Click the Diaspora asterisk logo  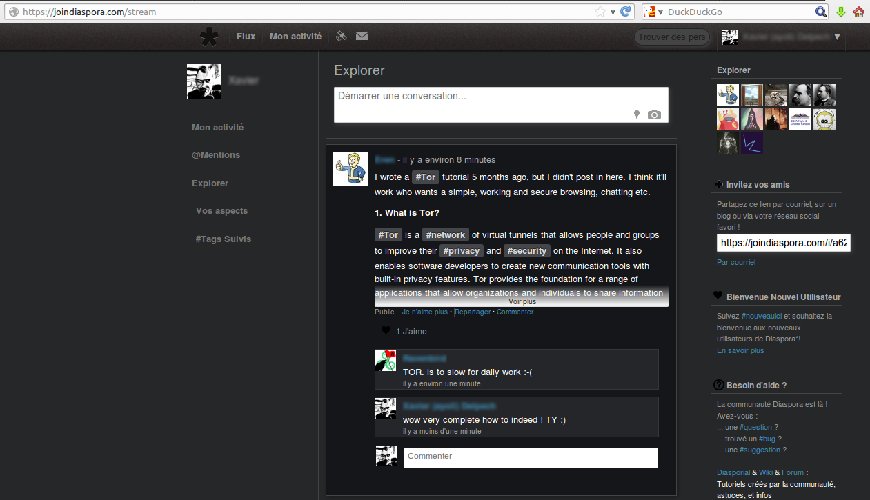[209, 37]
